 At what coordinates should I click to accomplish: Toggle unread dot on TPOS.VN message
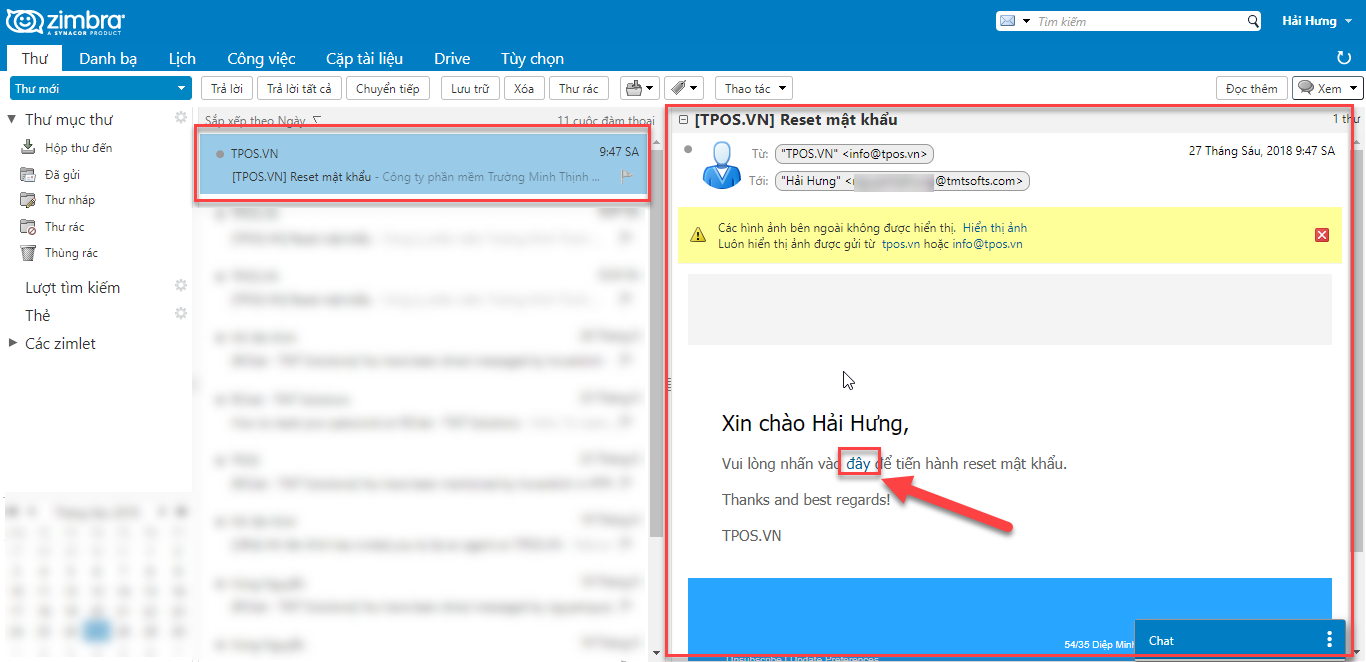pyautogui.click(x=219, y=153)
